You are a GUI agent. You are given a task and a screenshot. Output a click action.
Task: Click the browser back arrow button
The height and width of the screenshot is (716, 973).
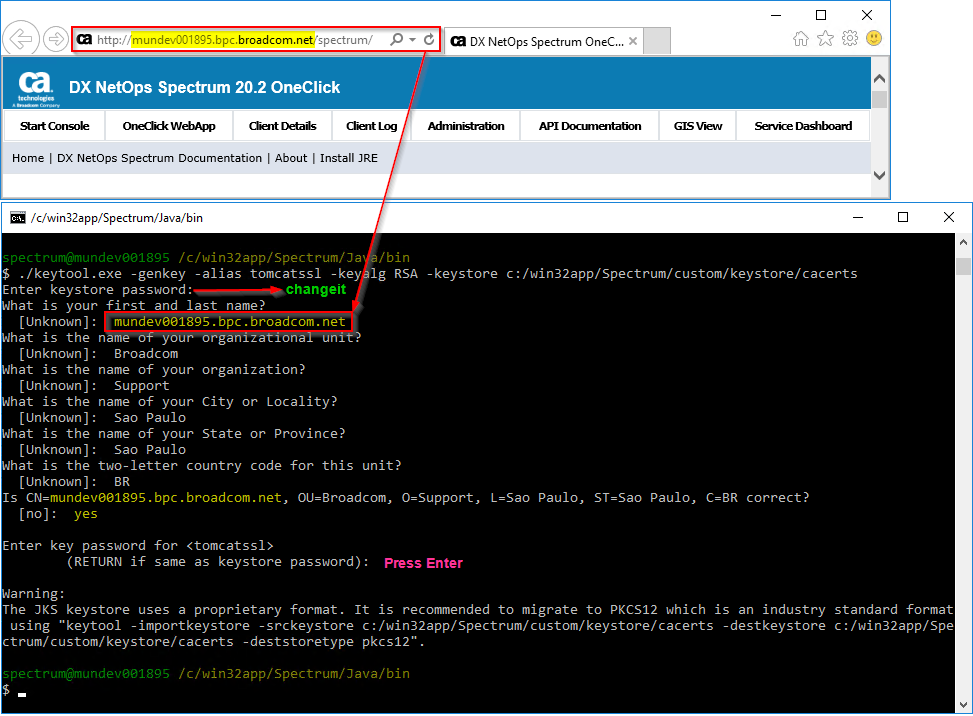[22, 39]
